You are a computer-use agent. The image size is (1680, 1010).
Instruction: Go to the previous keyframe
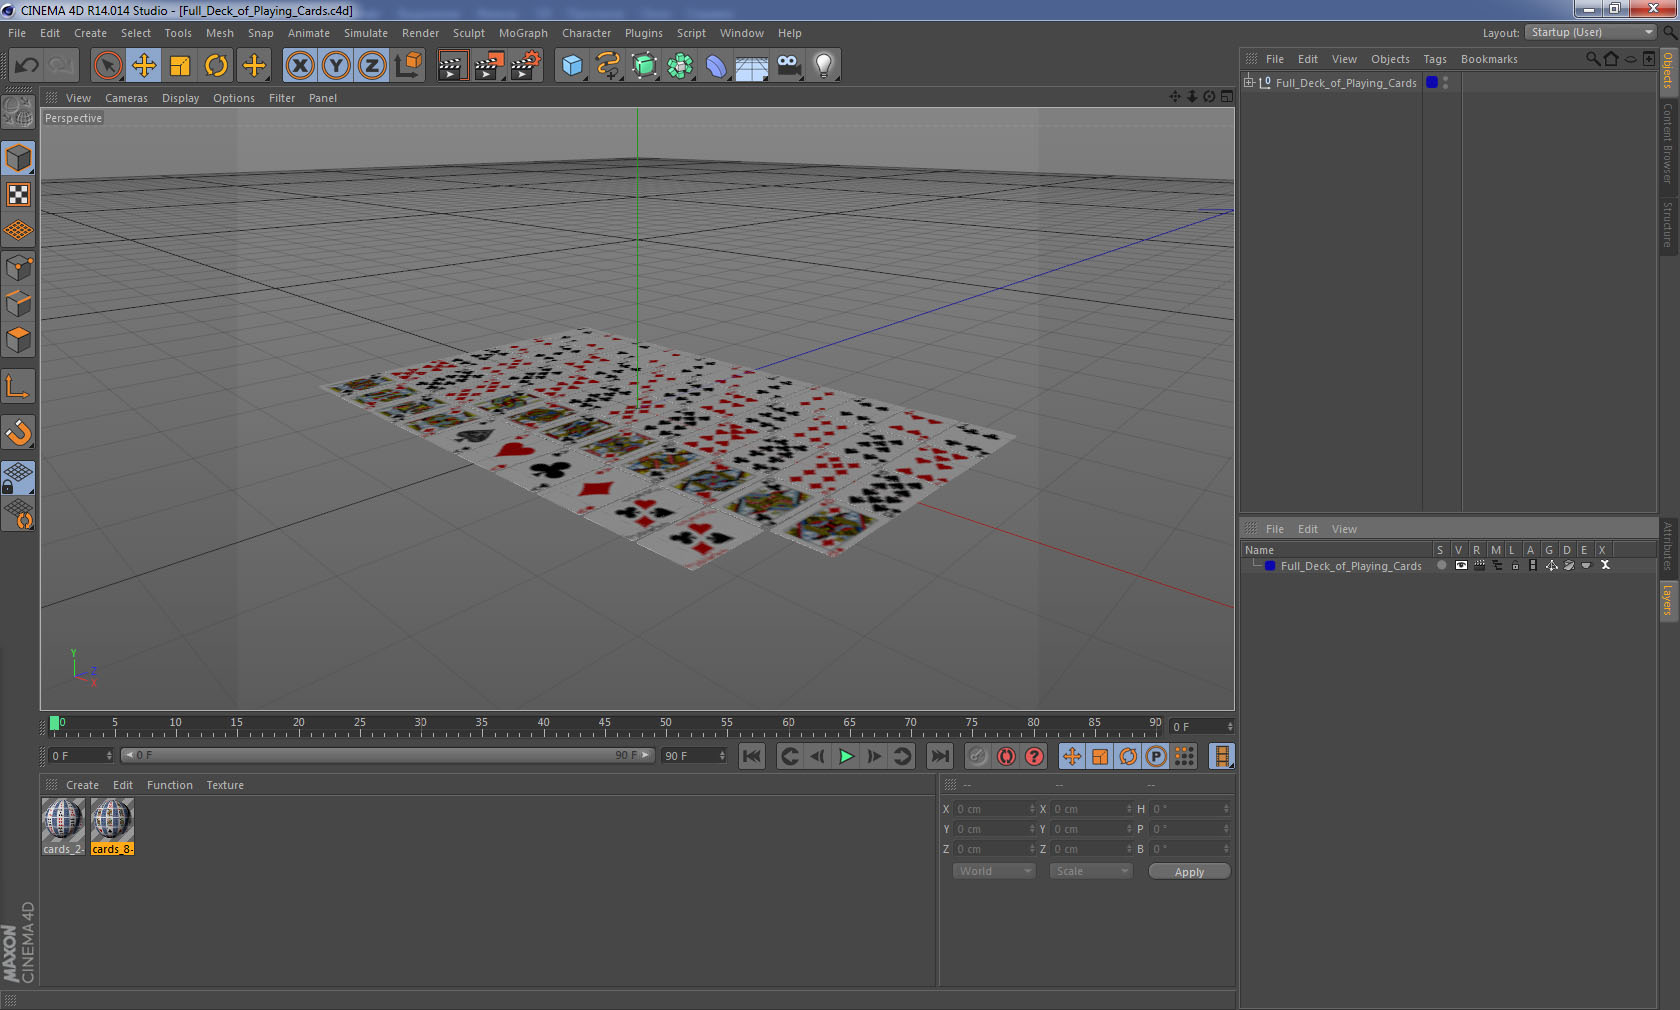[789, 756]
